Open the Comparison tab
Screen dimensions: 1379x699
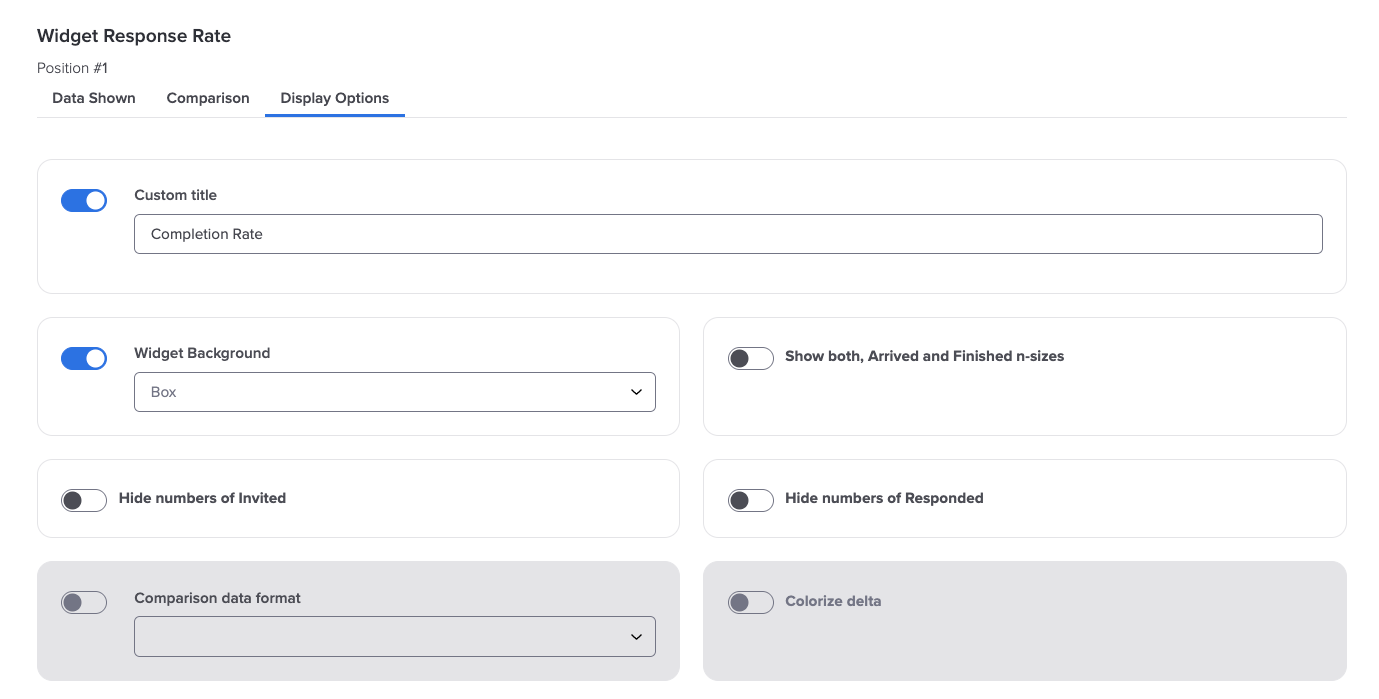point(208,98)
